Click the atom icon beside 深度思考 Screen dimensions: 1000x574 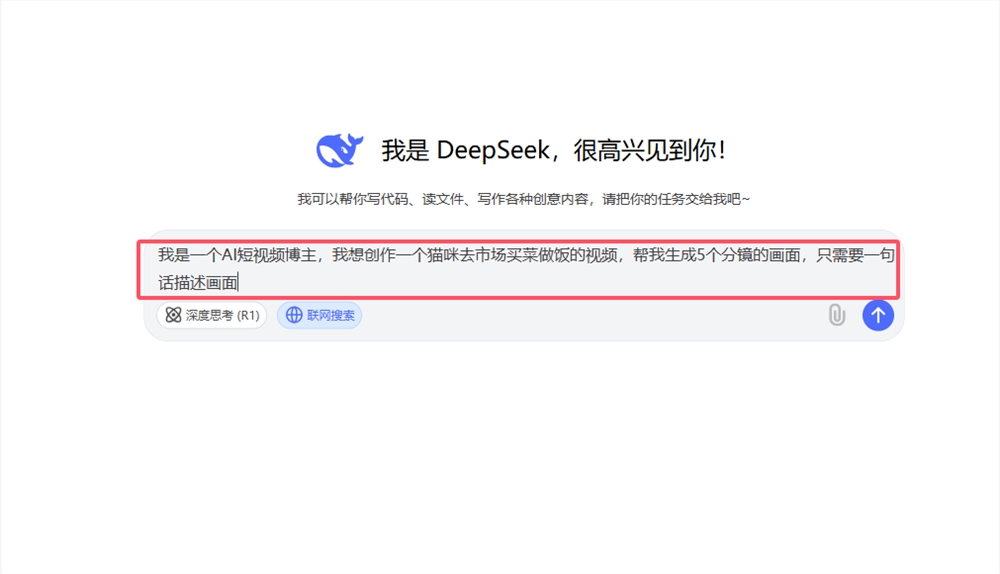click(x=173, y=315)
